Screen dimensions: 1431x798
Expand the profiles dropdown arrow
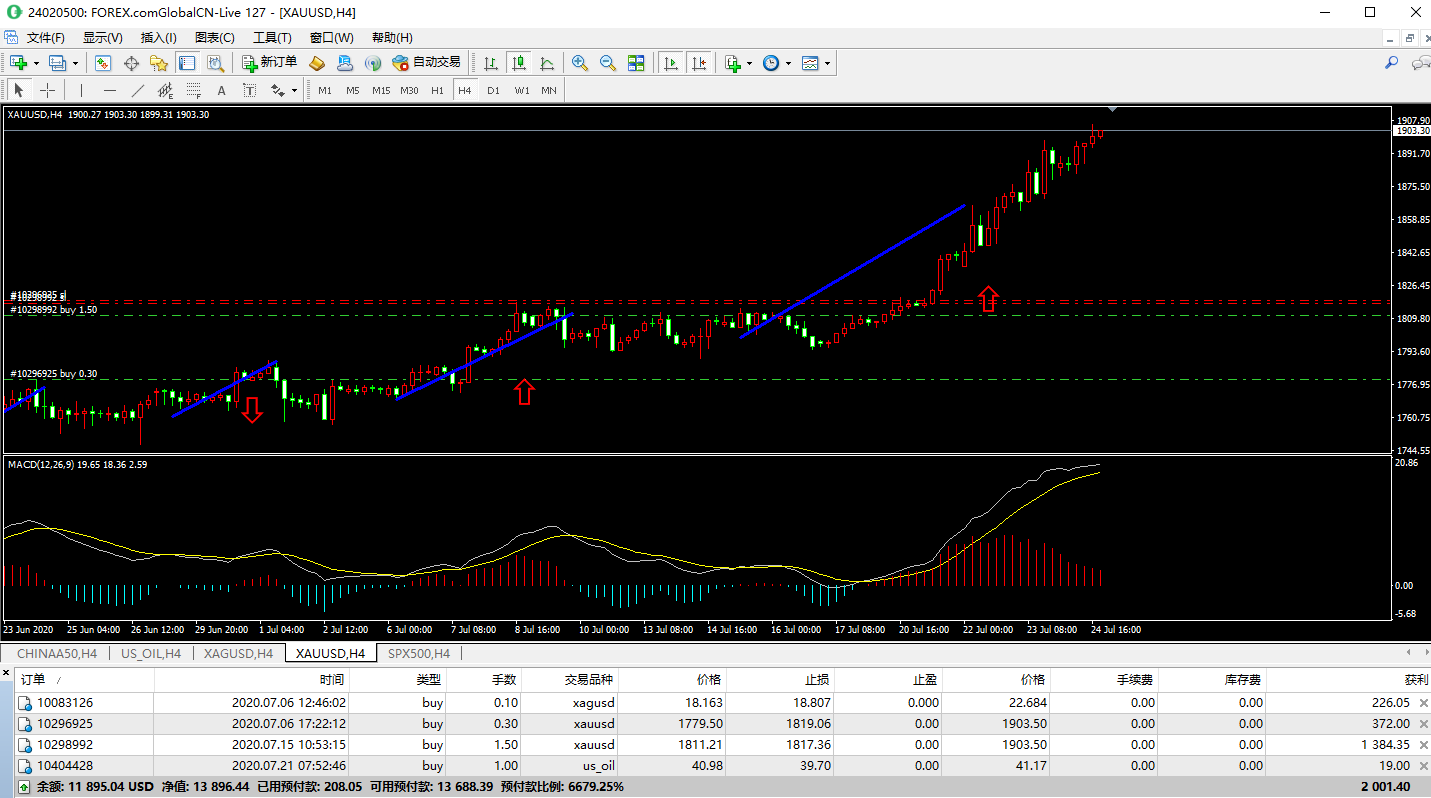[x=76, y=63]
